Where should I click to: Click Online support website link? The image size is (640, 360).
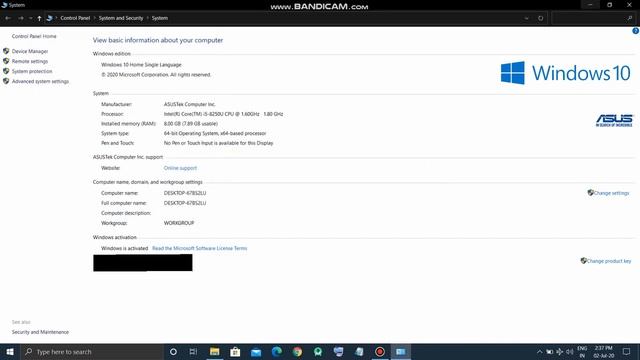coord(180,168)
